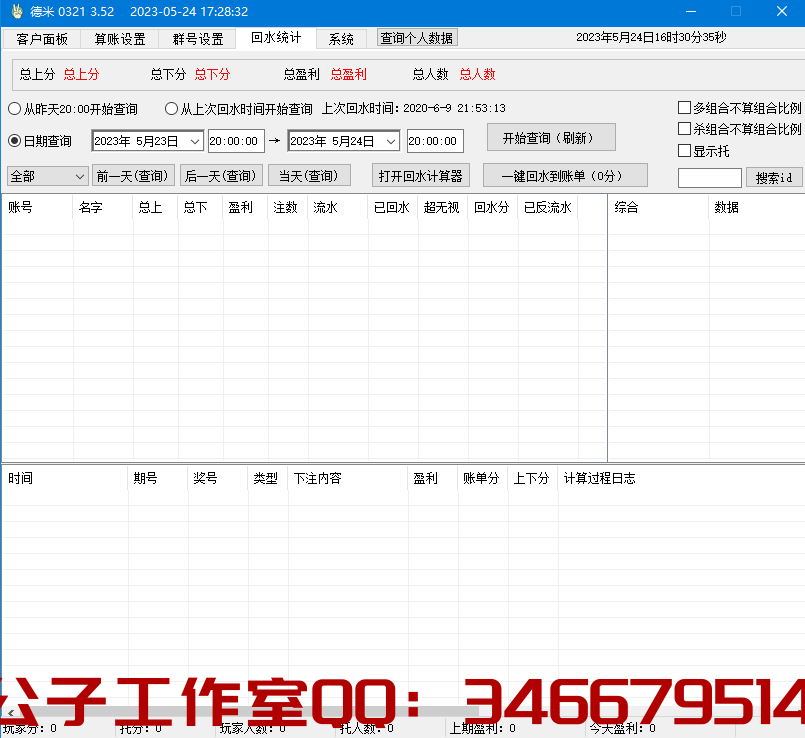Switch to the 客户面板 tab
Screen dimensions: 805x738
pyautogui.click(x=42, y=39)
